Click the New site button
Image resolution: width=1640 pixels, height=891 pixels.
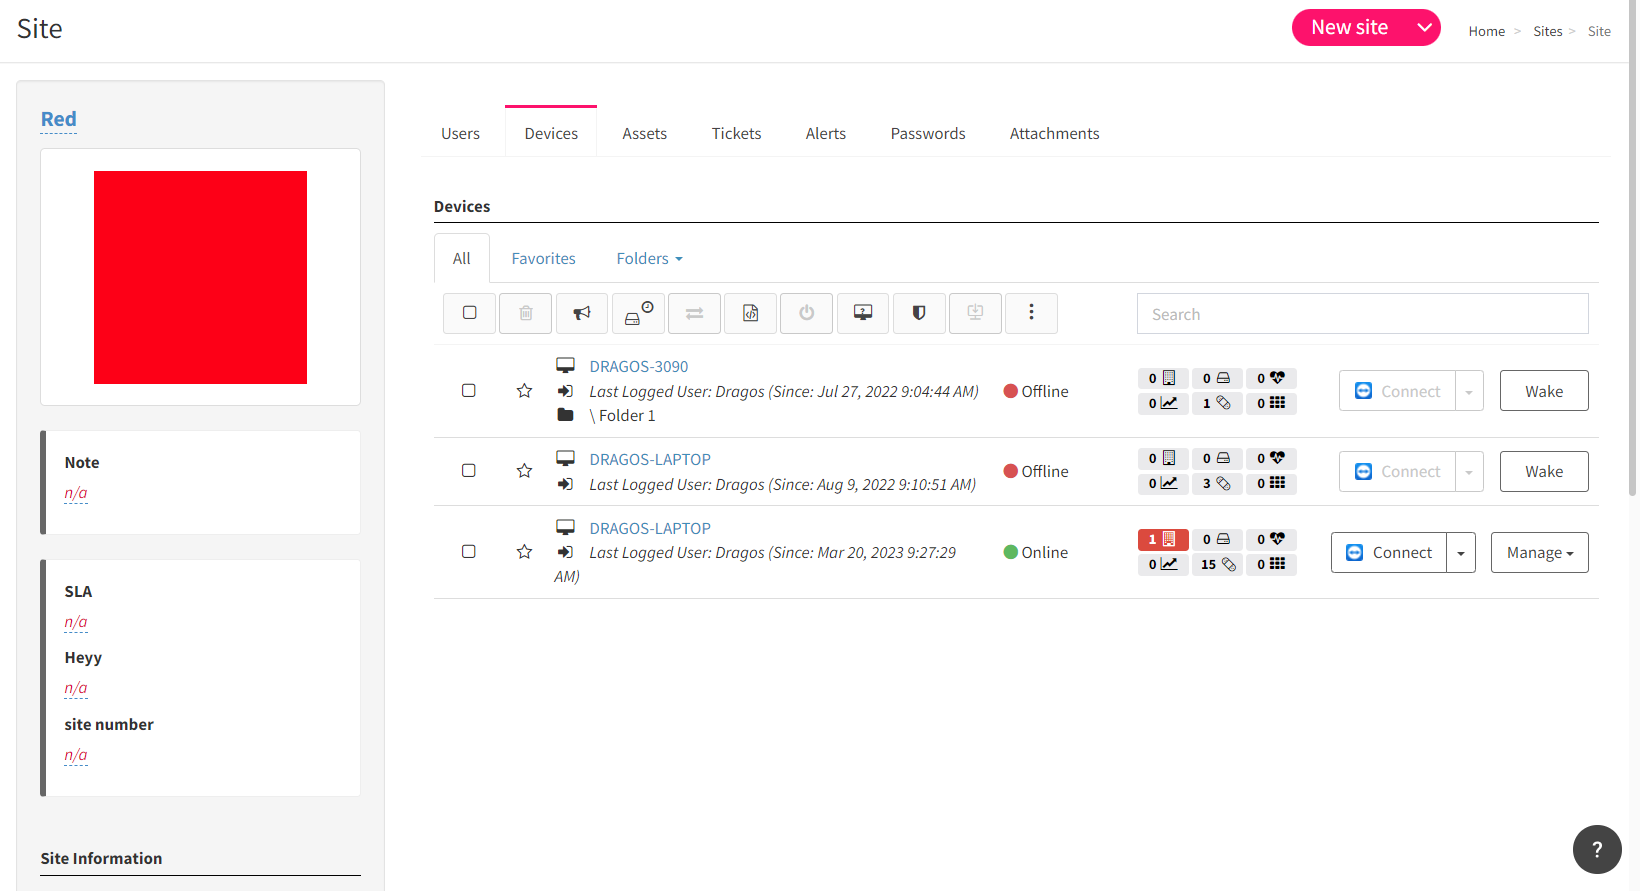point(1350,28)
